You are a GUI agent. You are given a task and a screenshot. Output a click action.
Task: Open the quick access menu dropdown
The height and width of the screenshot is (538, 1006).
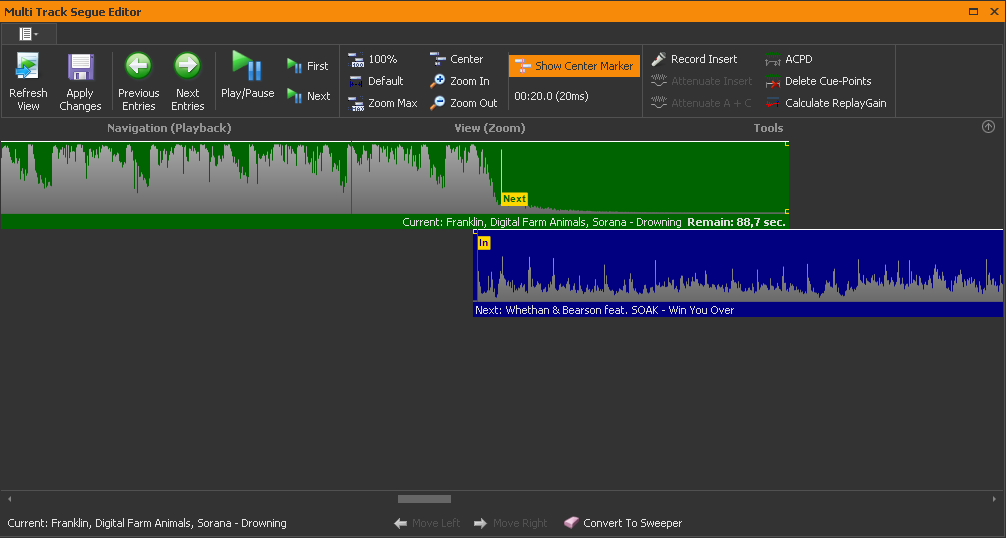tap(28, 34)
